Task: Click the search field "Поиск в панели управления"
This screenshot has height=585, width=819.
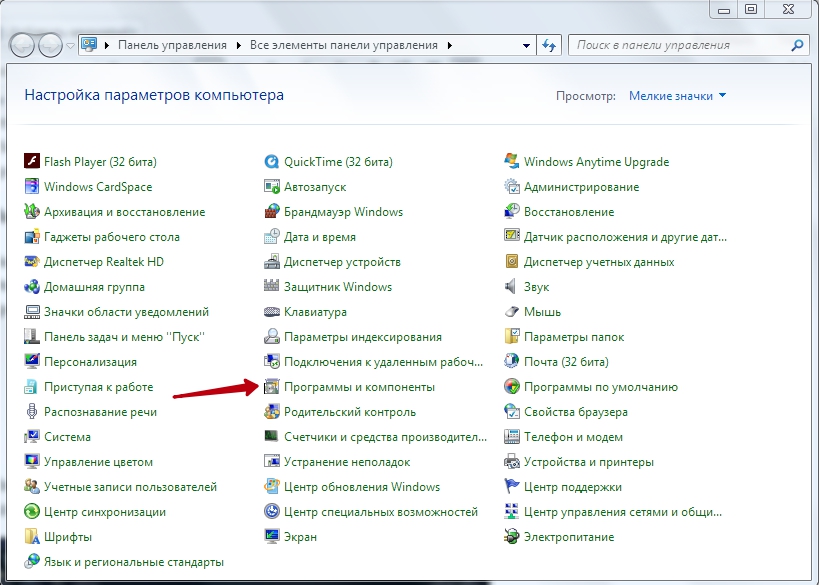Action: 680,45
